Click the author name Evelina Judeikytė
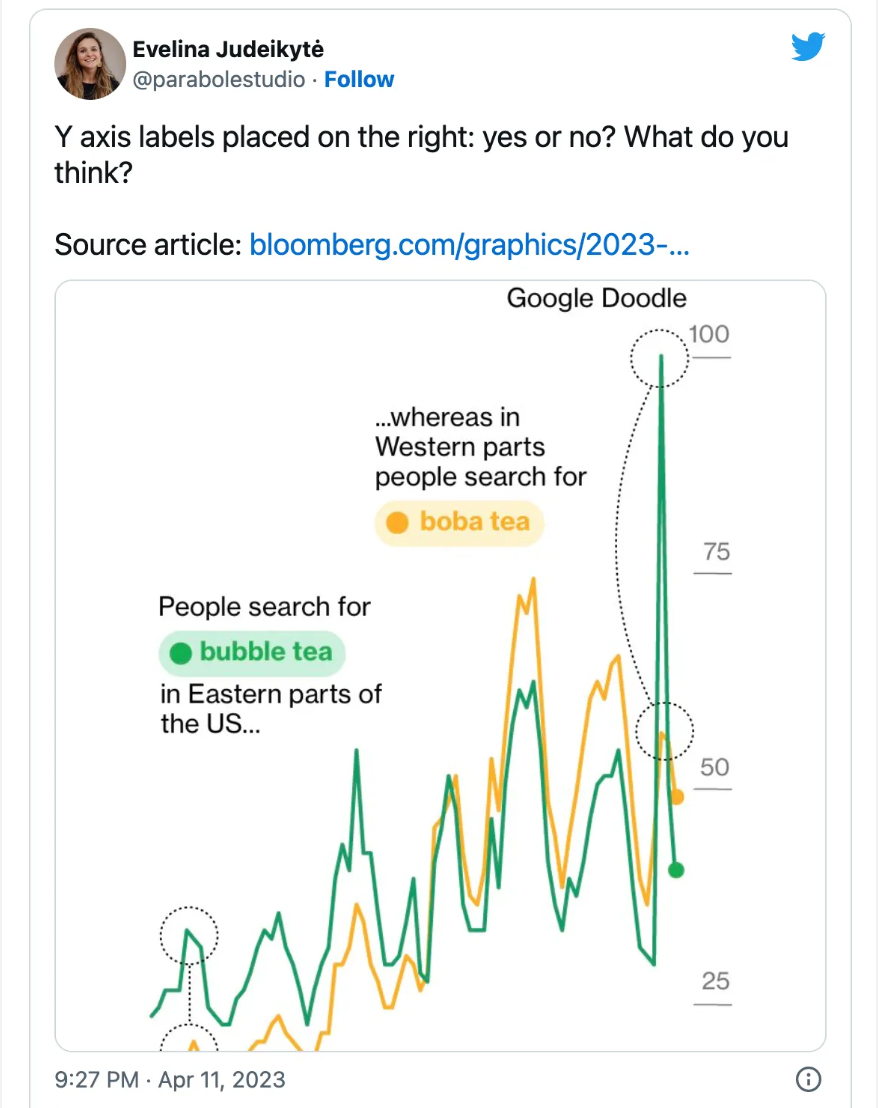Image resolution: width=878 pixels, height=1108 pixels. pos(228,49)
